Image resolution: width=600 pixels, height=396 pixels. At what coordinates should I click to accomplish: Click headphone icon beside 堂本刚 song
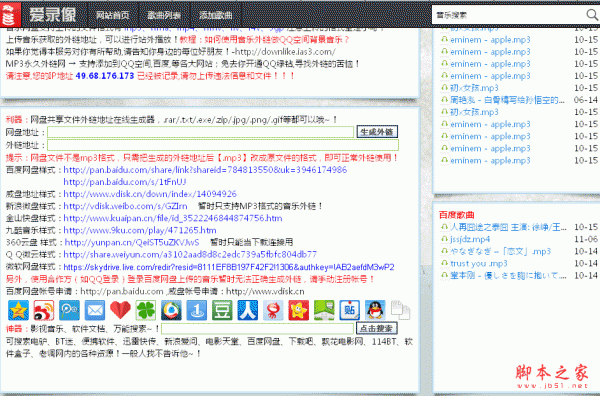click(x=444, y=275)
